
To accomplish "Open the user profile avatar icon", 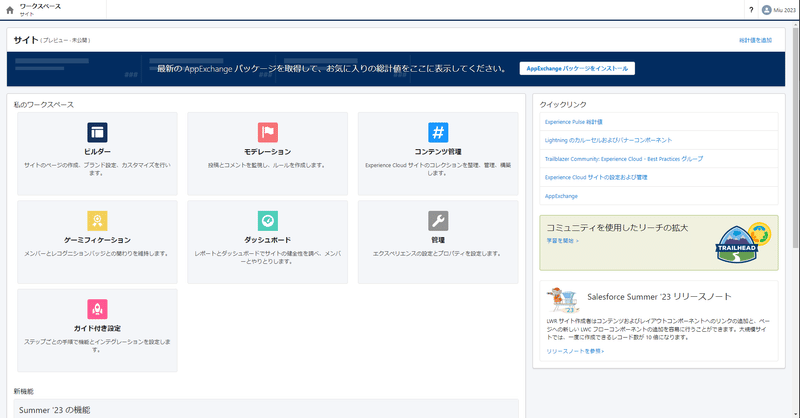I will point(766,10).
